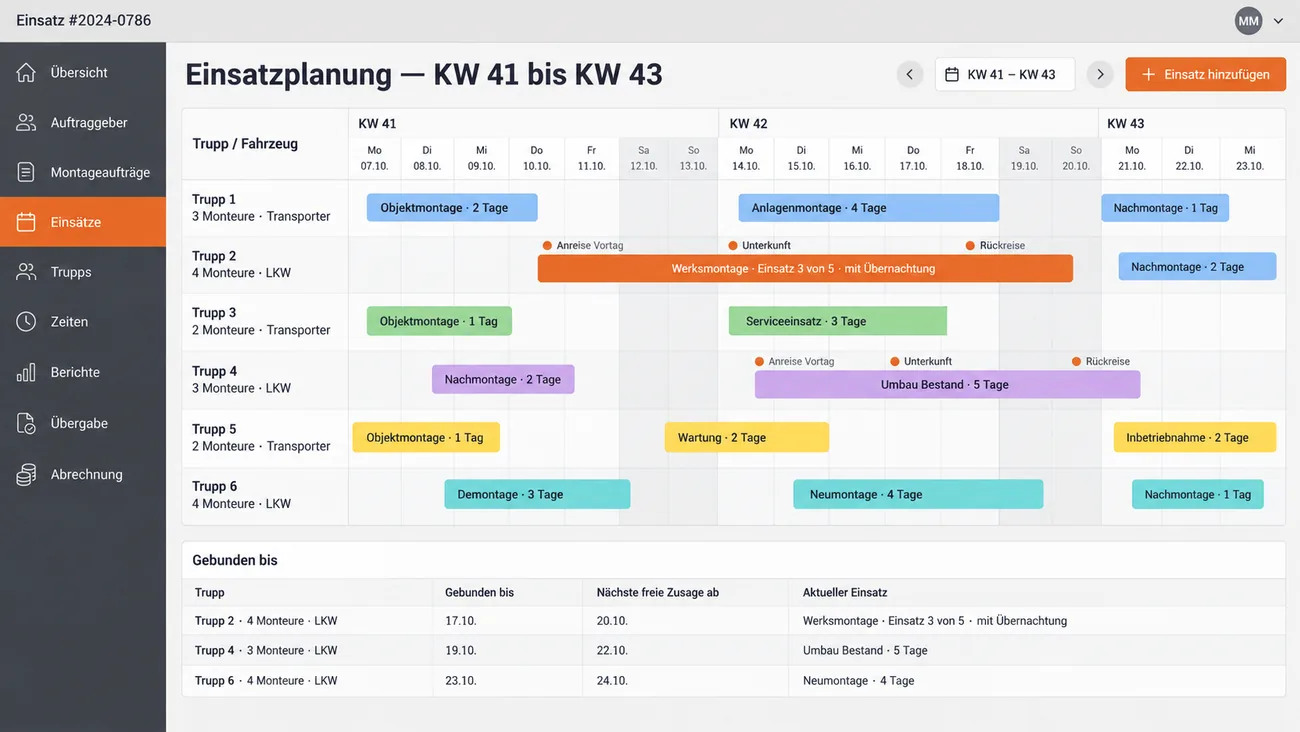The image size is (1300, 732).
Task: Go to next weeks with right arrow
Action: (1100, 74)
